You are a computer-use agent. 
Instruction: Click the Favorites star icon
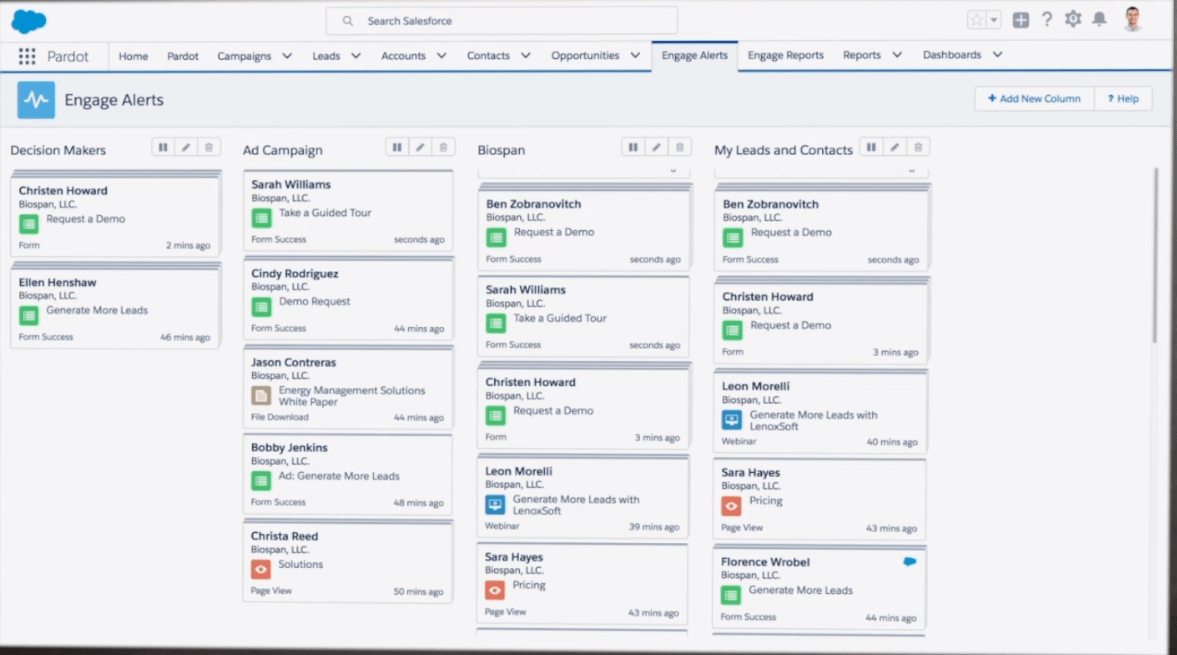tap(977, 20)
